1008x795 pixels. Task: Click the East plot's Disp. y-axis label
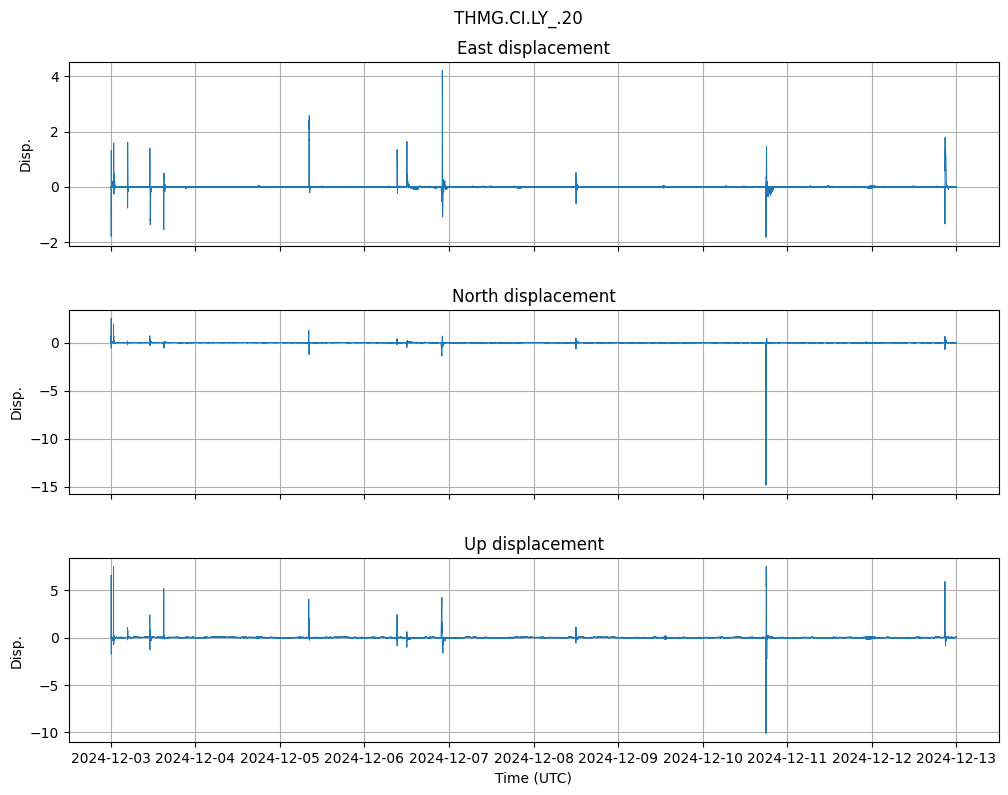click(x=26, y=155)
